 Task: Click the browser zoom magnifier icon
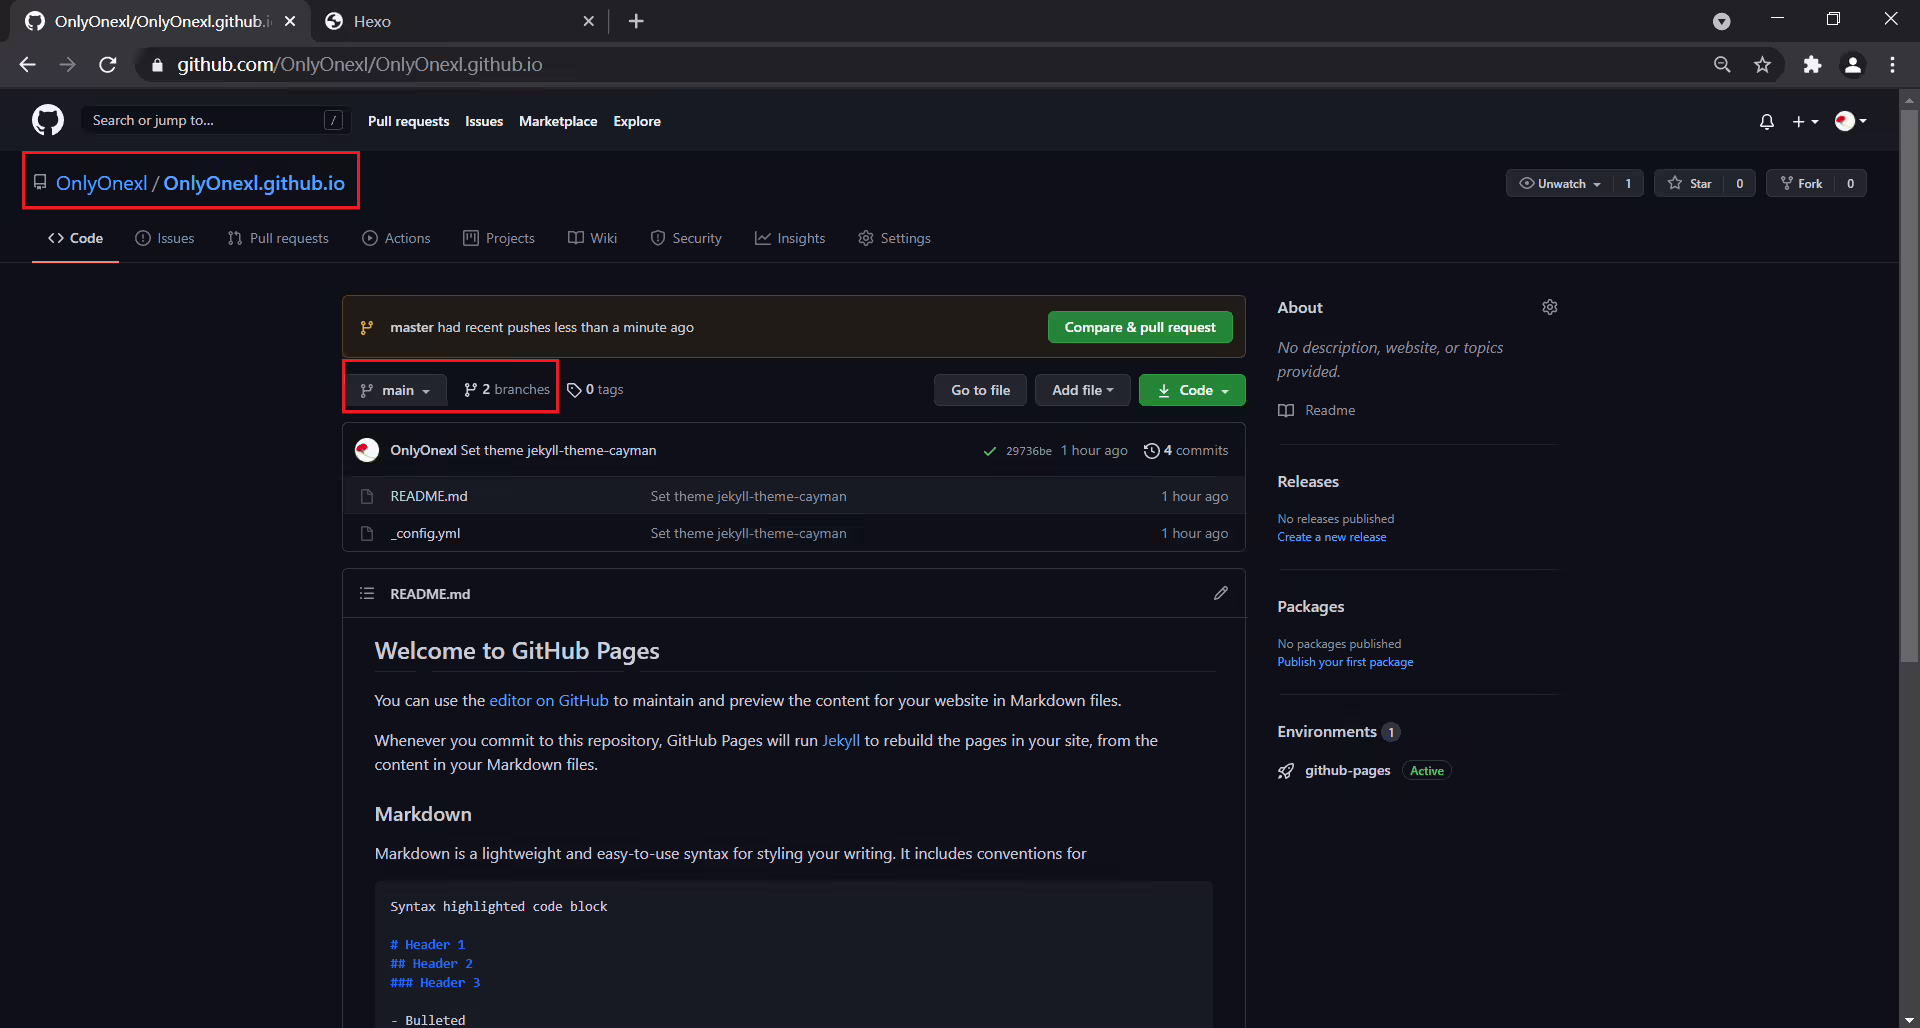click(1722, 64)
